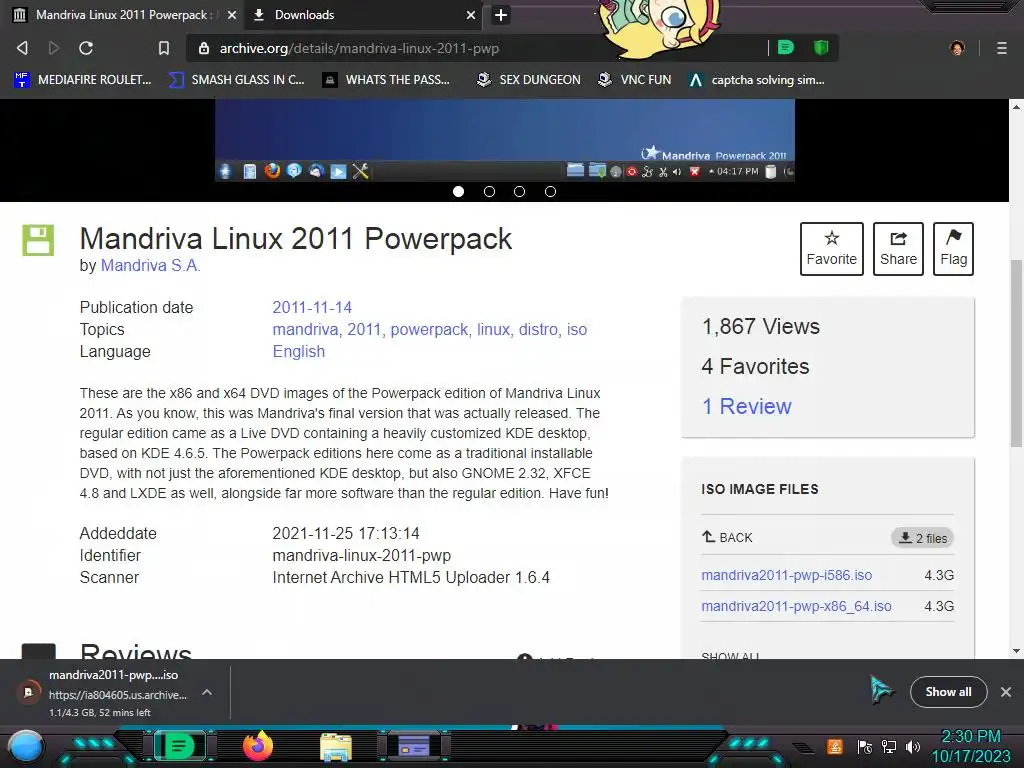
Task: Download mandriva2011-pwp-x86_64.iso
Action: [796, 606]
